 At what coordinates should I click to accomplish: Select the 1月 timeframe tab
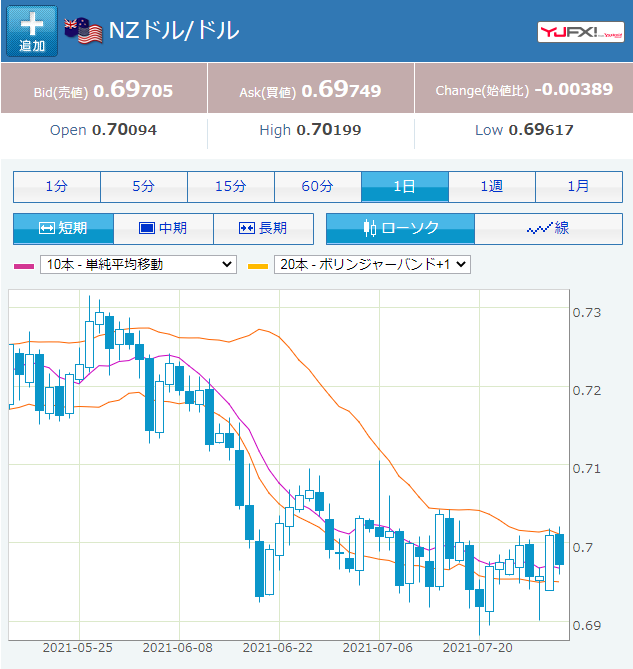pos(579,186)
